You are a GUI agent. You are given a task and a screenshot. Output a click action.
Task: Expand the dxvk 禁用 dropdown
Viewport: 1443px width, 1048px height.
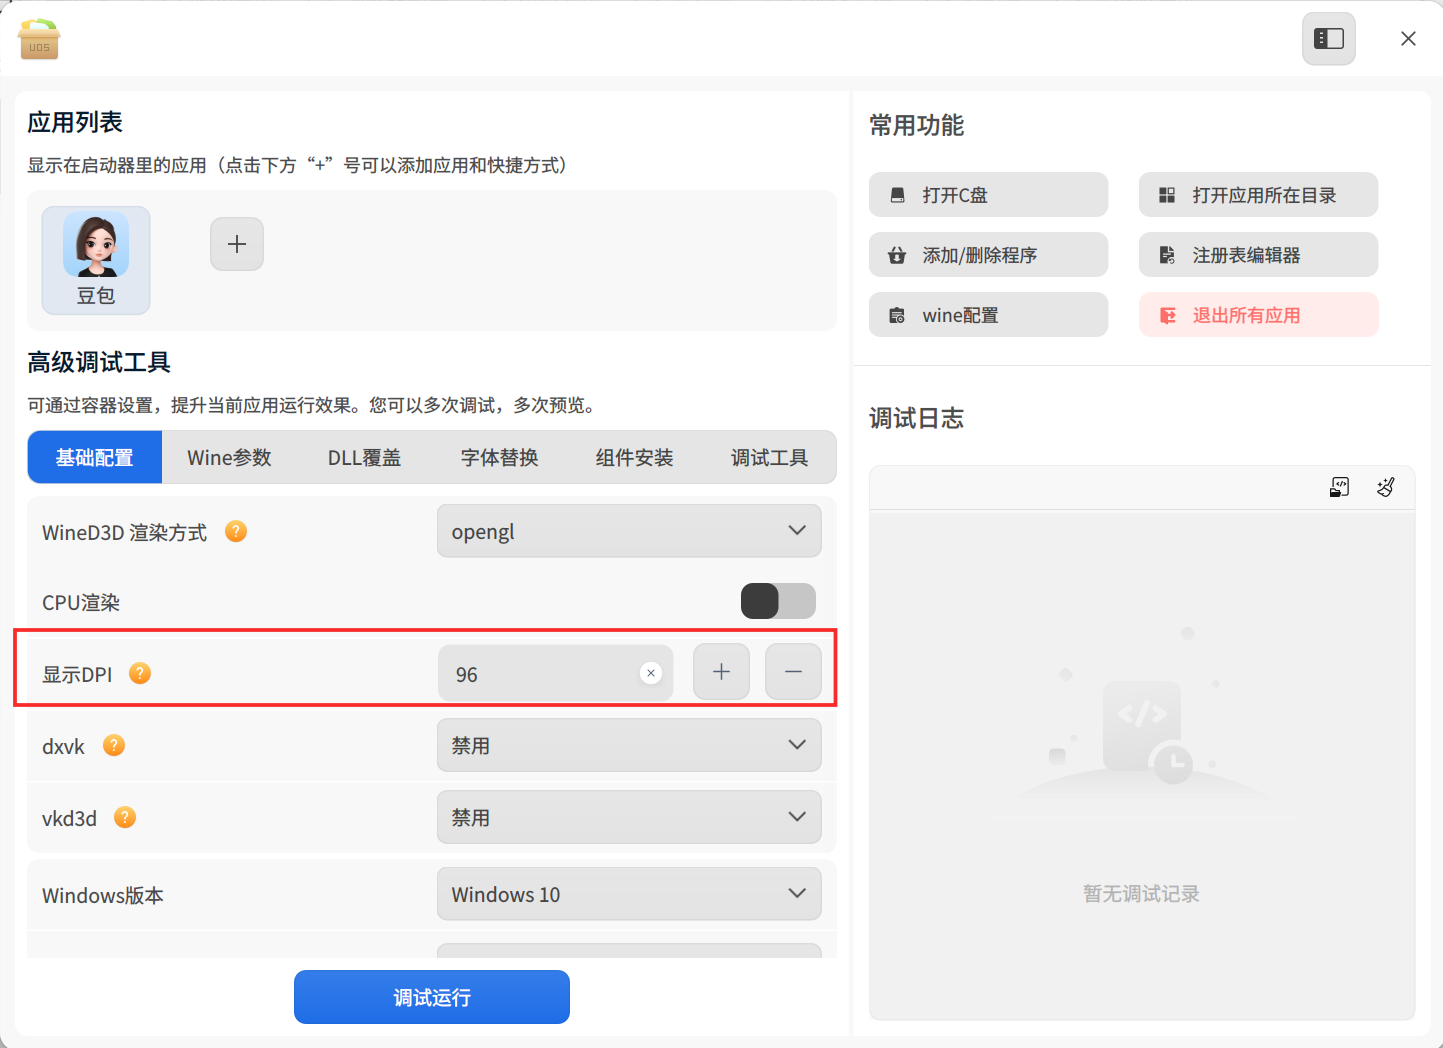tap(629, 745)
